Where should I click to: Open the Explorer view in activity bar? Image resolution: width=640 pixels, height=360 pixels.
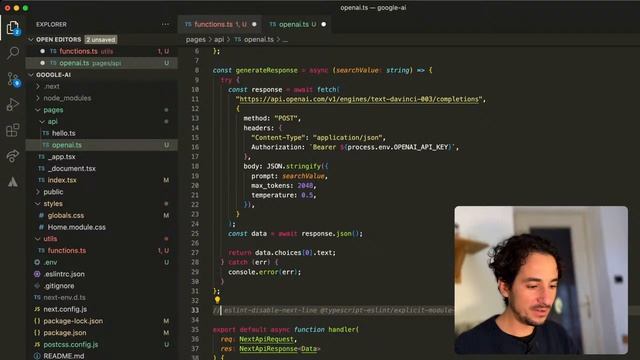tap(13, 28)
